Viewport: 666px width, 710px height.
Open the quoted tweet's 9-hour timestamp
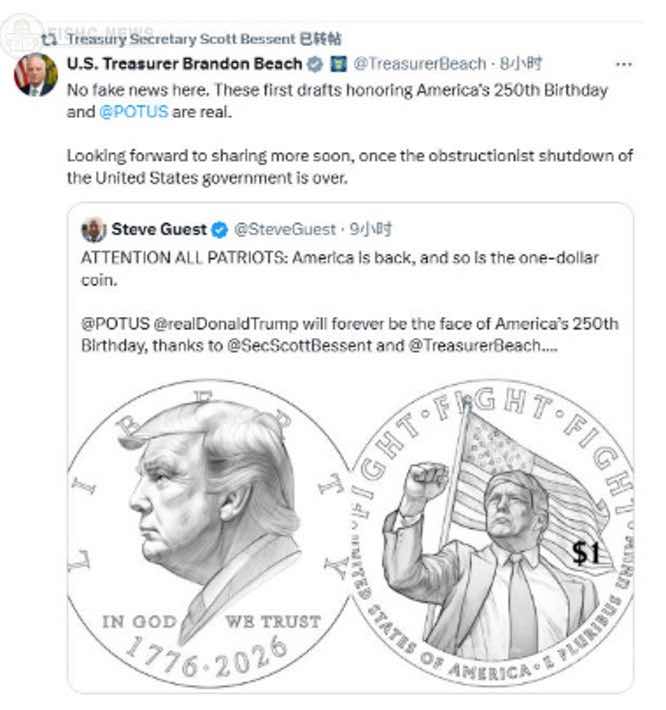(x=370, y=230)
